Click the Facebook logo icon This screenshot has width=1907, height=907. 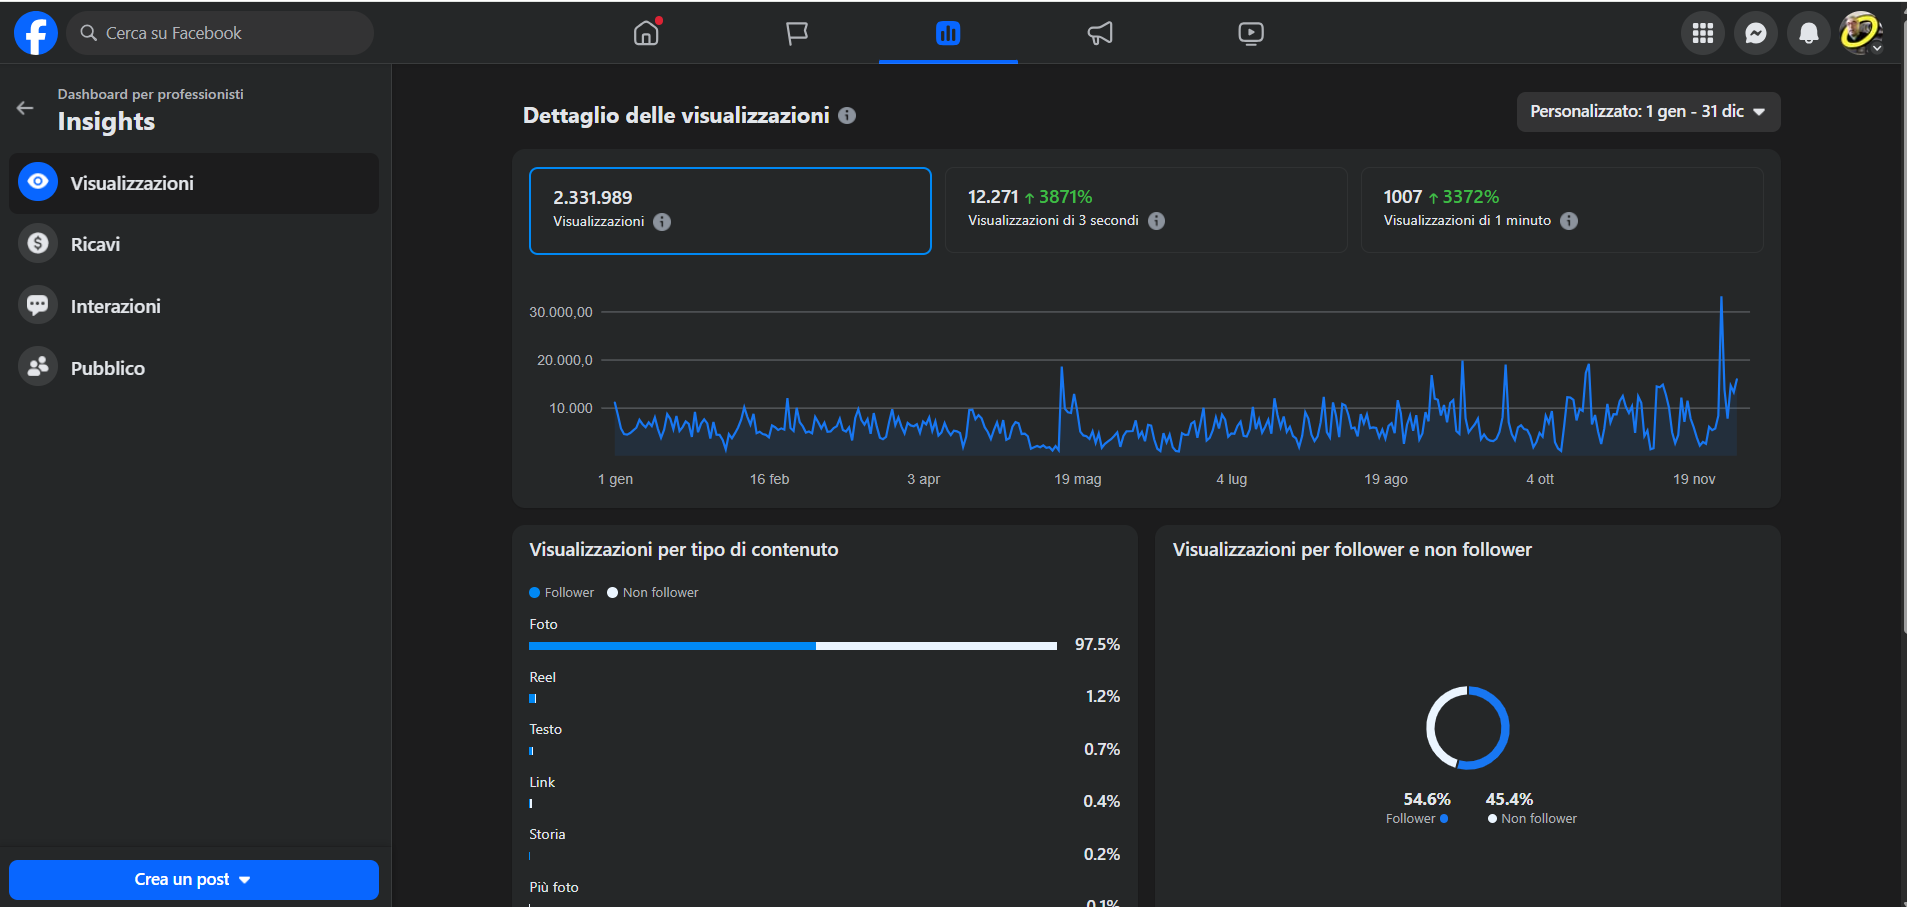click(x=35, y=33)
